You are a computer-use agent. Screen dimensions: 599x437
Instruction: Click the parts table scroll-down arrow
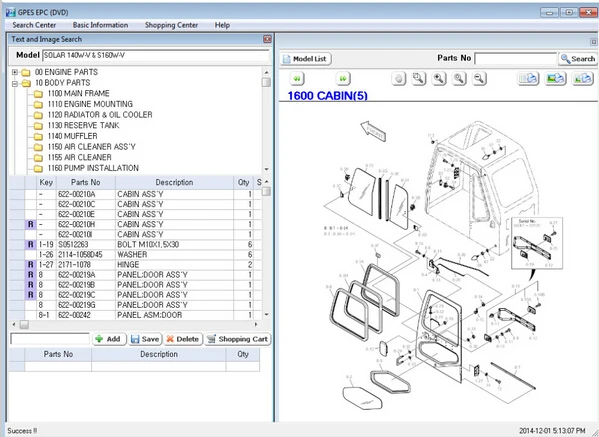tap(266, 315)
